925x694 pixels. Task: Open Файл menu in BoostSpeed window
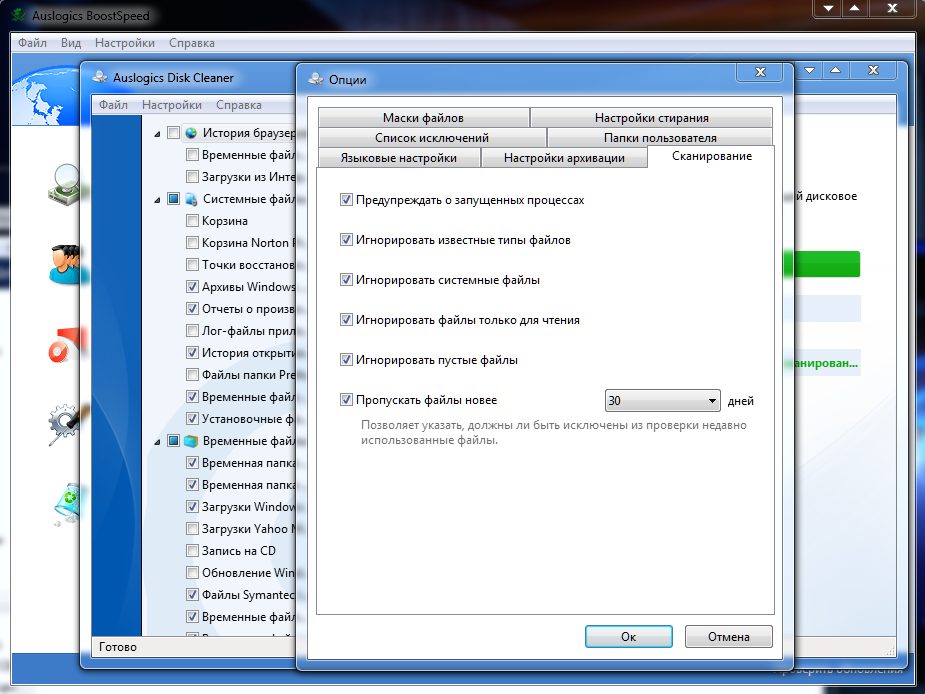coord(32,43)
